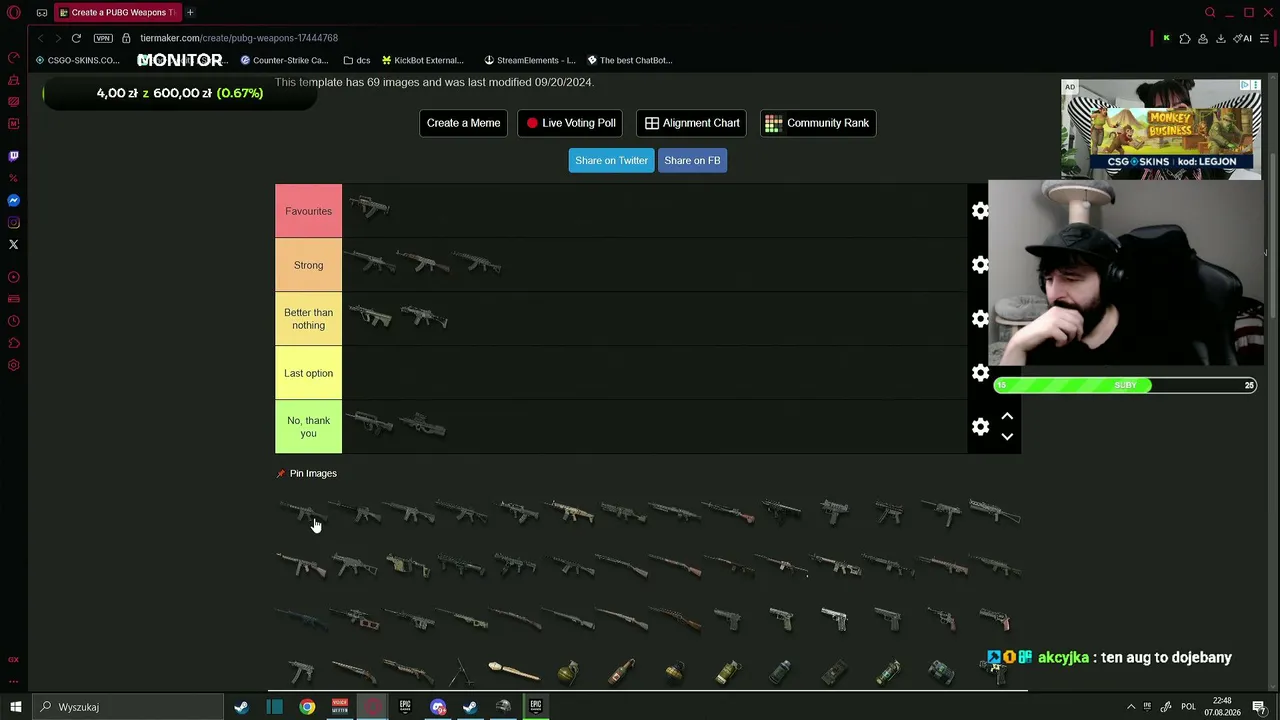
Task: Open the extensions puzzle icon
Action: (x=1185, y=38)
